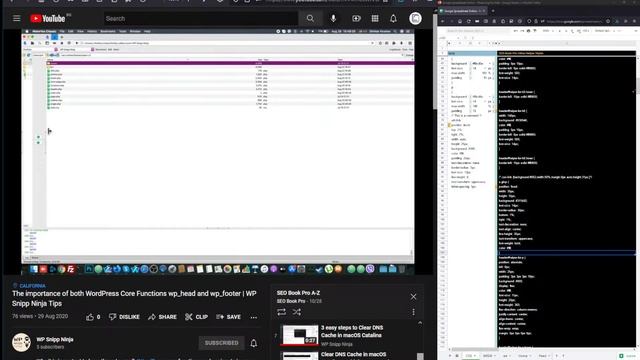Click the CLIP button
This screenshot has height=360, width=640.
pyautogui.click(x=196, y=317)
